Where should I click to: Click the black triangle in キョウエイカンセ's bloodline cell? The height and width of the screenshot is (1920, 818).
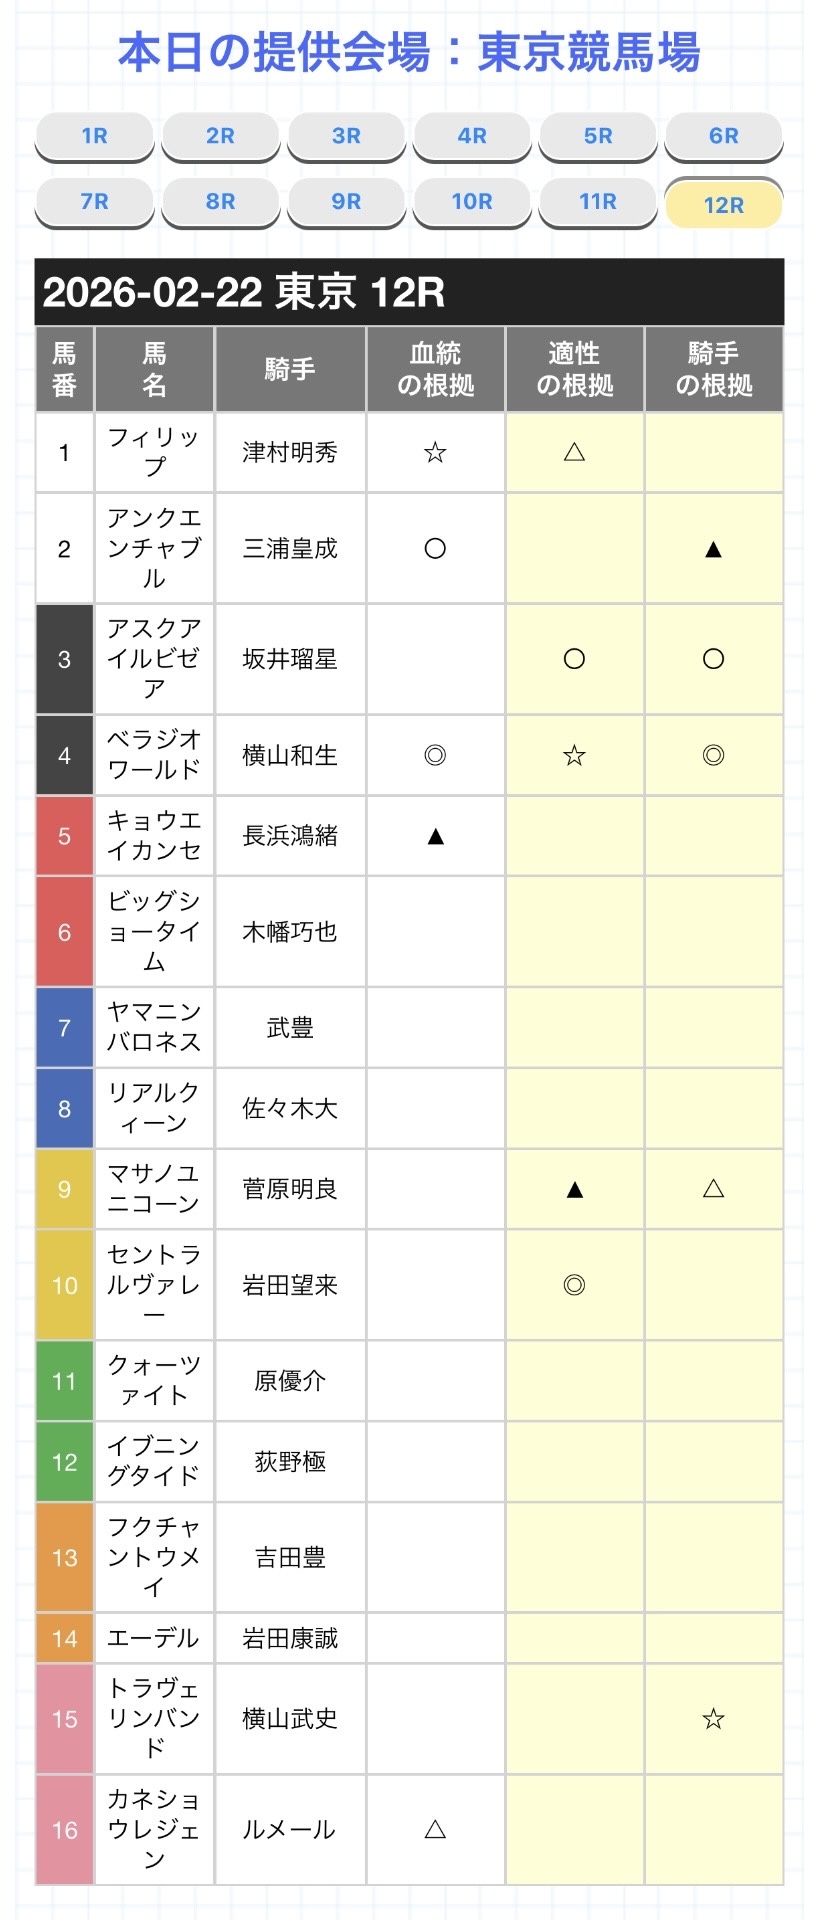pyautogui.click(x=435, y=836)
